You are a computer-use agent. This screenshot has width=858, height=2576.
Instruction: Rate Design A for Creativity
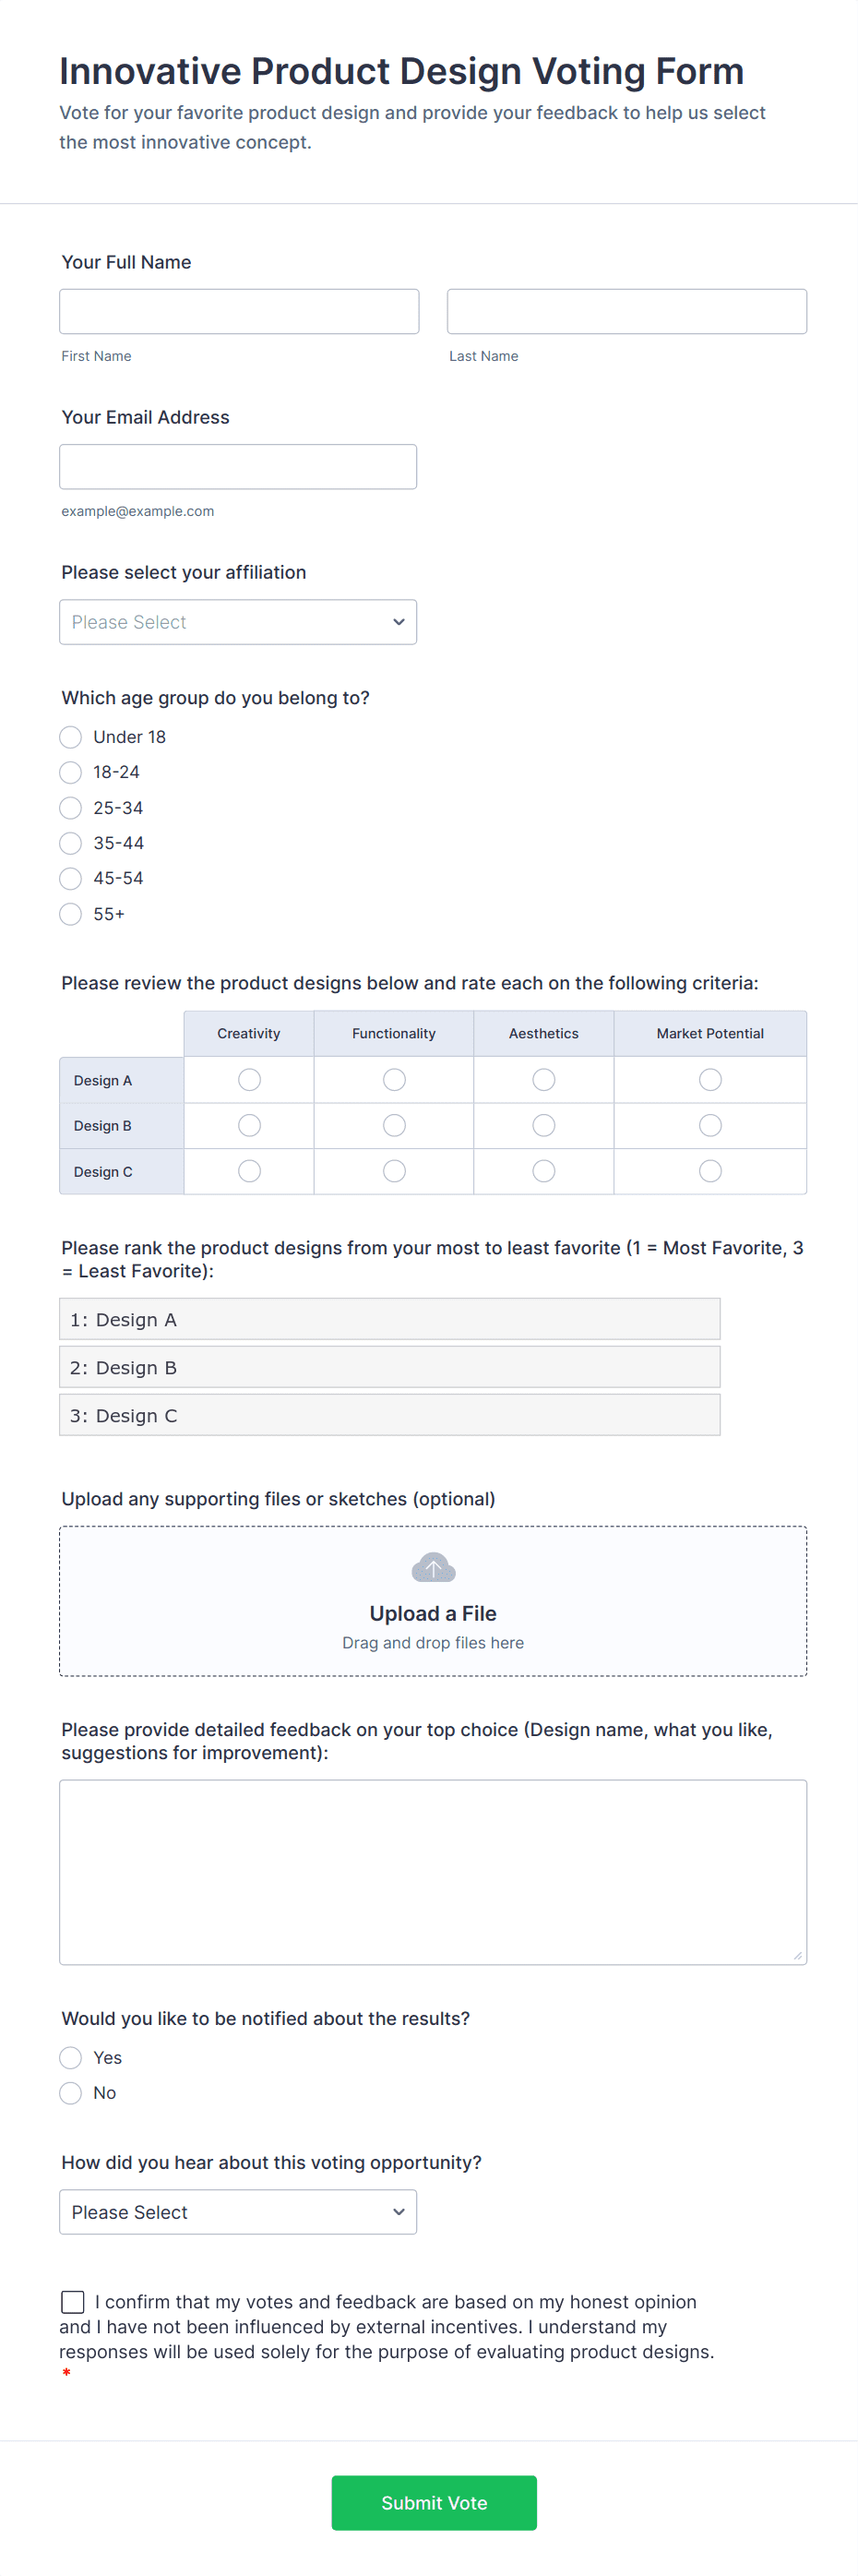(249, 1080)
